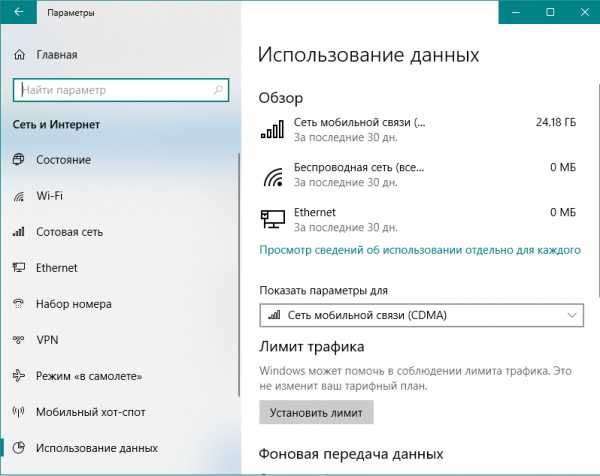Screen dimensions: 600x476
Task: Click the 24.18 ГБ usage value
Action: [x=556, y=122]
